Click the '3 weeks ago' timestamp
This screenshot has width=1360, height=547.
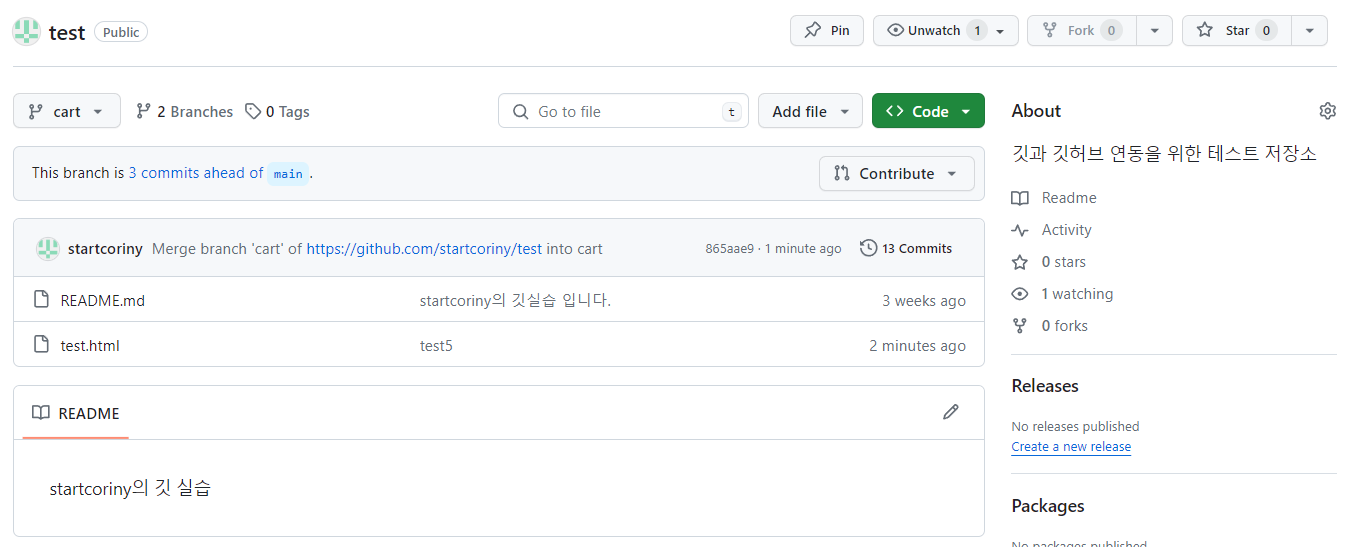(x=924, y=300)
